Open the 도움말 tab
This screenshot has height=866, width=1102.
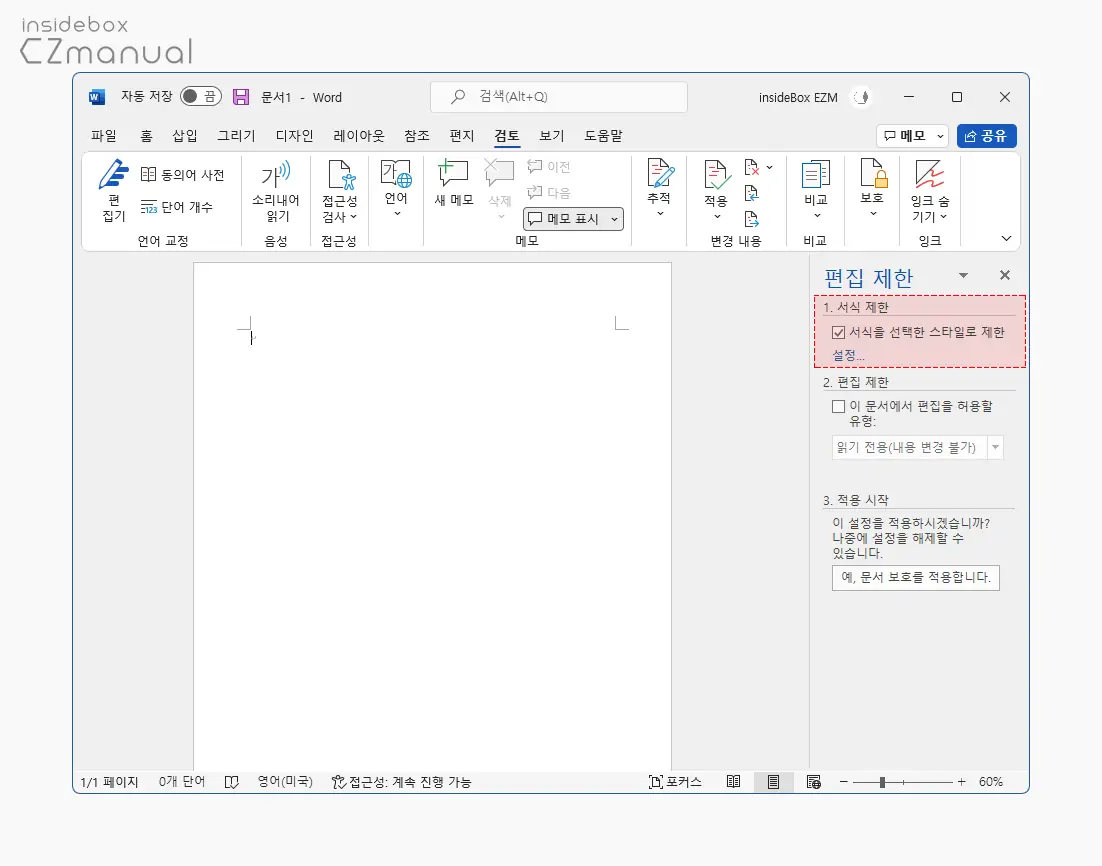(604, 136)
